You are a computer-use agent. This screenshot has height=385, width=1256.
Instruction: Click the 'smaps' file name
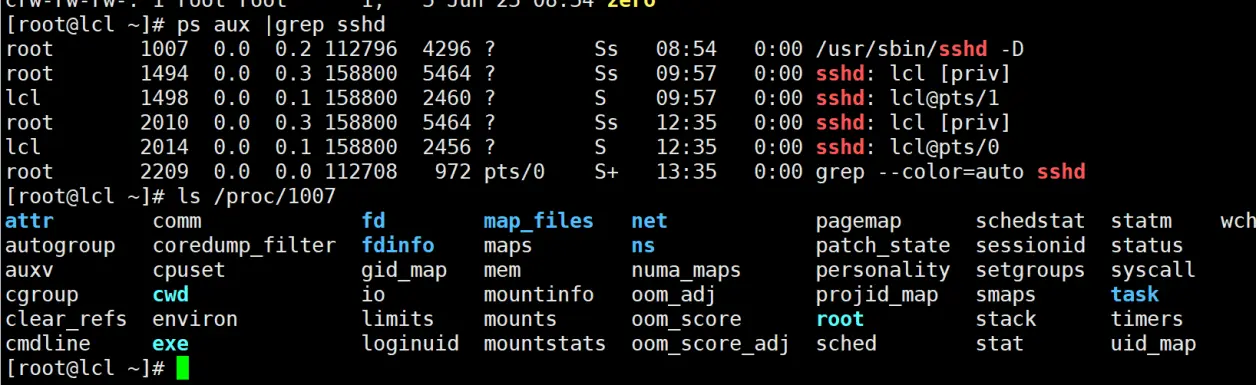click(1006, 295)
